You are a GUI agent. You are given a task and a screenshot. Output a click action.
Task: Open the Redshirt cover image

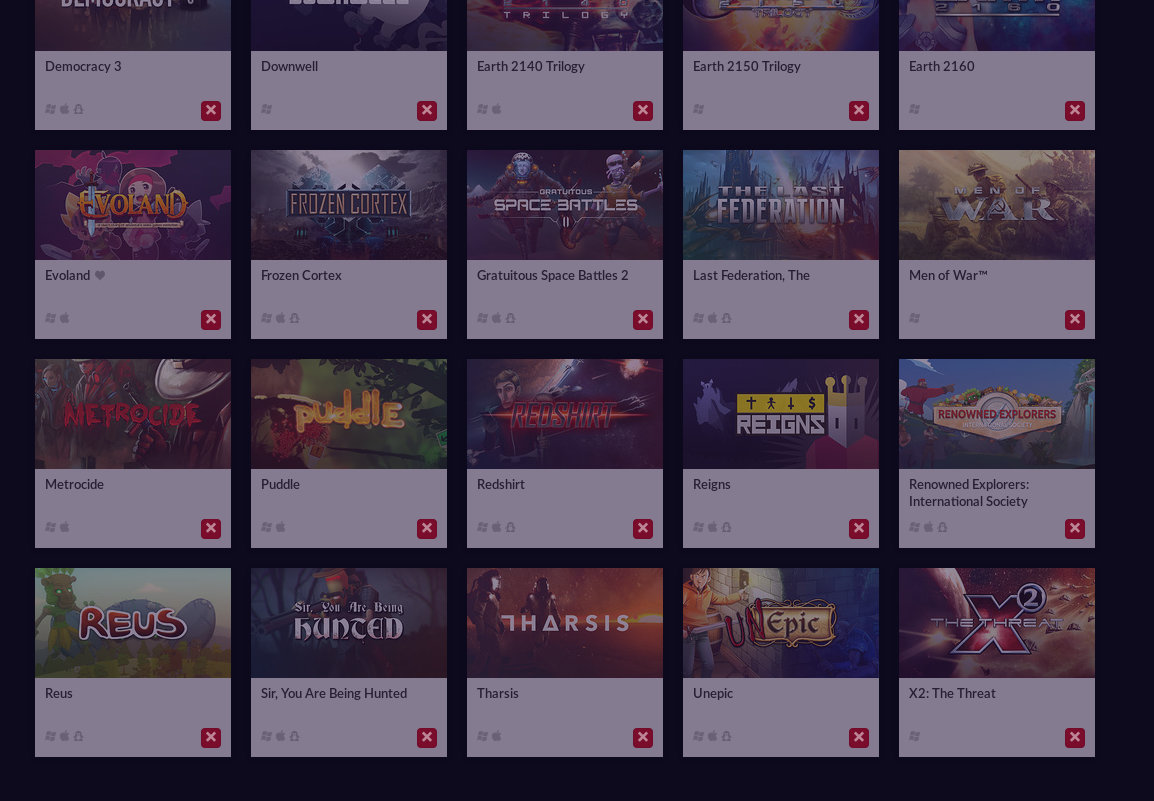[565, 414]
